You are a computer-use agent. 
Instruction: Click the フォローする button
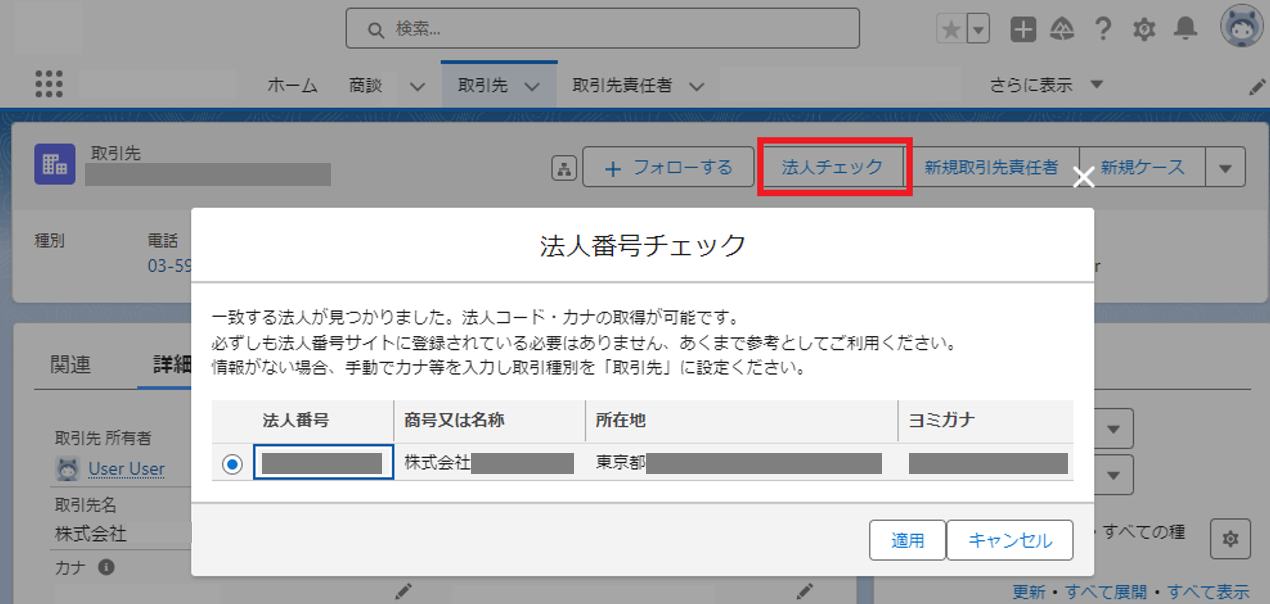pos(669,168)
